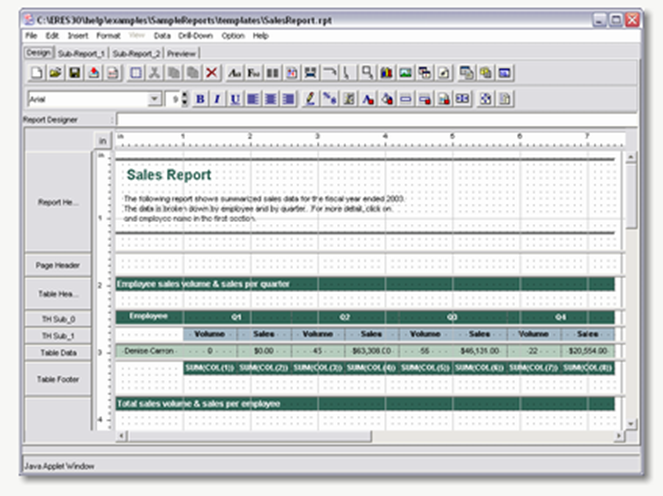Toggle underline formatting
Viewport: 663px width, 496px height.
235,99
